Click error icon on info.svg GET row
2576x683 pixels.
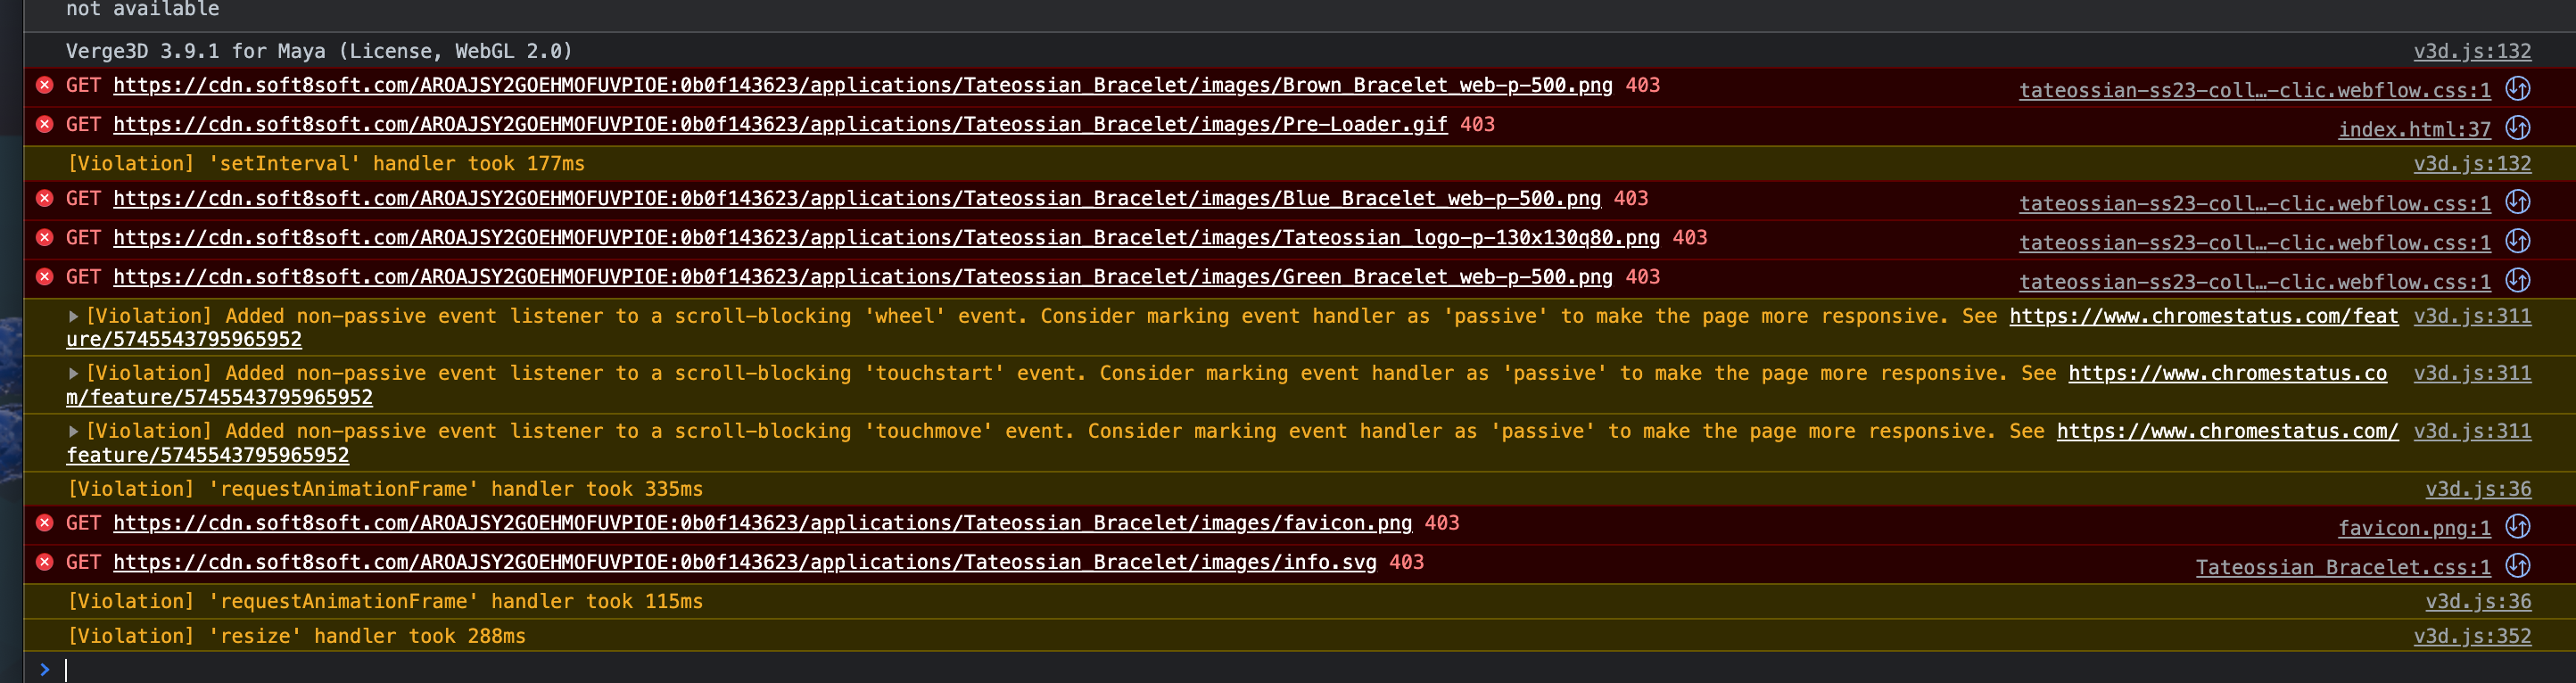[x=45, y=561]
